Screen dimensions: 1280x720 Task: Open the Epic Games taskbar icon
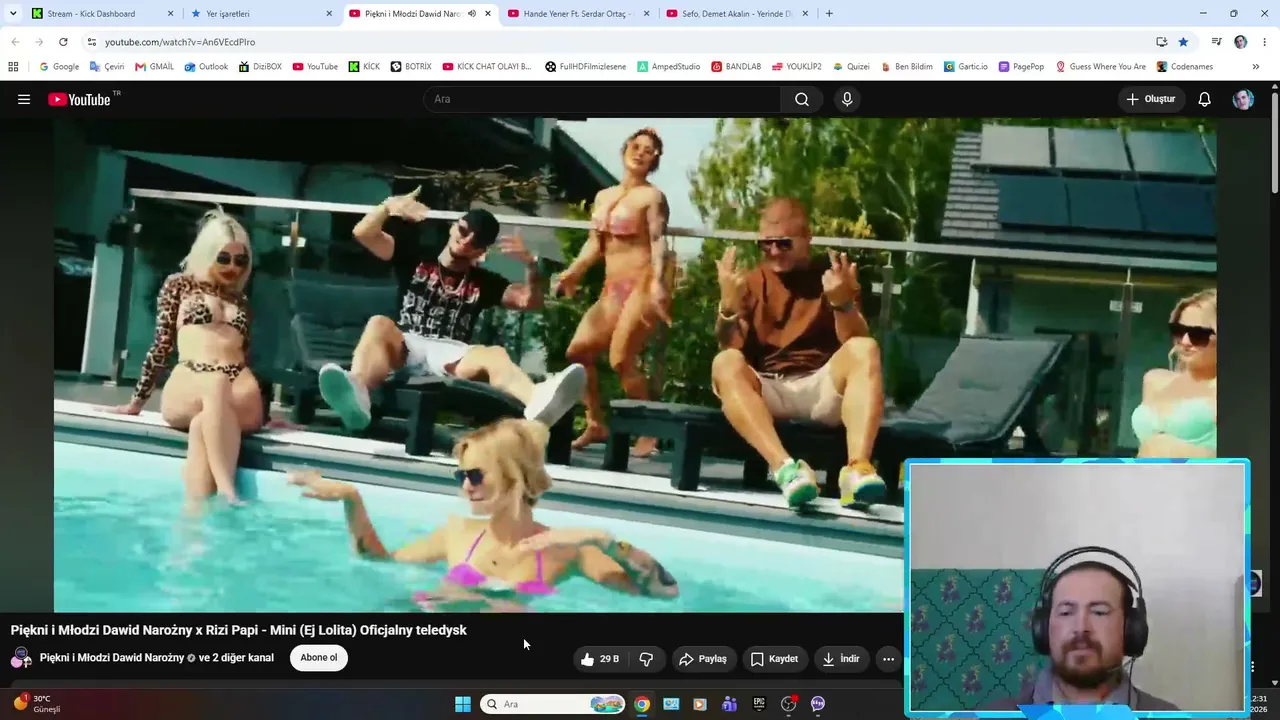click(759, 704)
